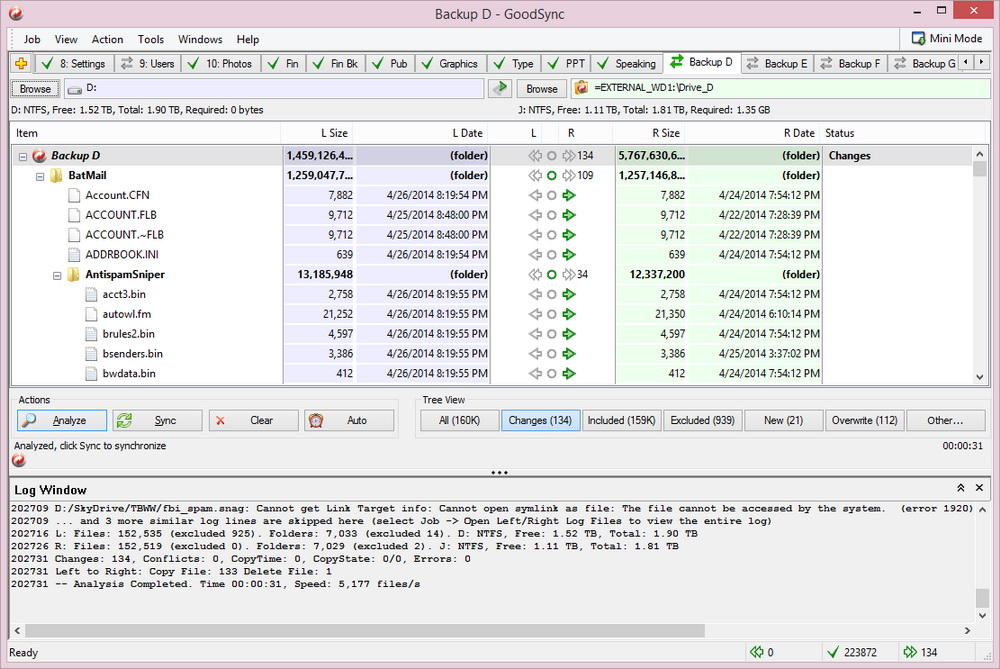Click the Sync button
The width and height of the screenshot is (1000, 669).
pos(157,420)
